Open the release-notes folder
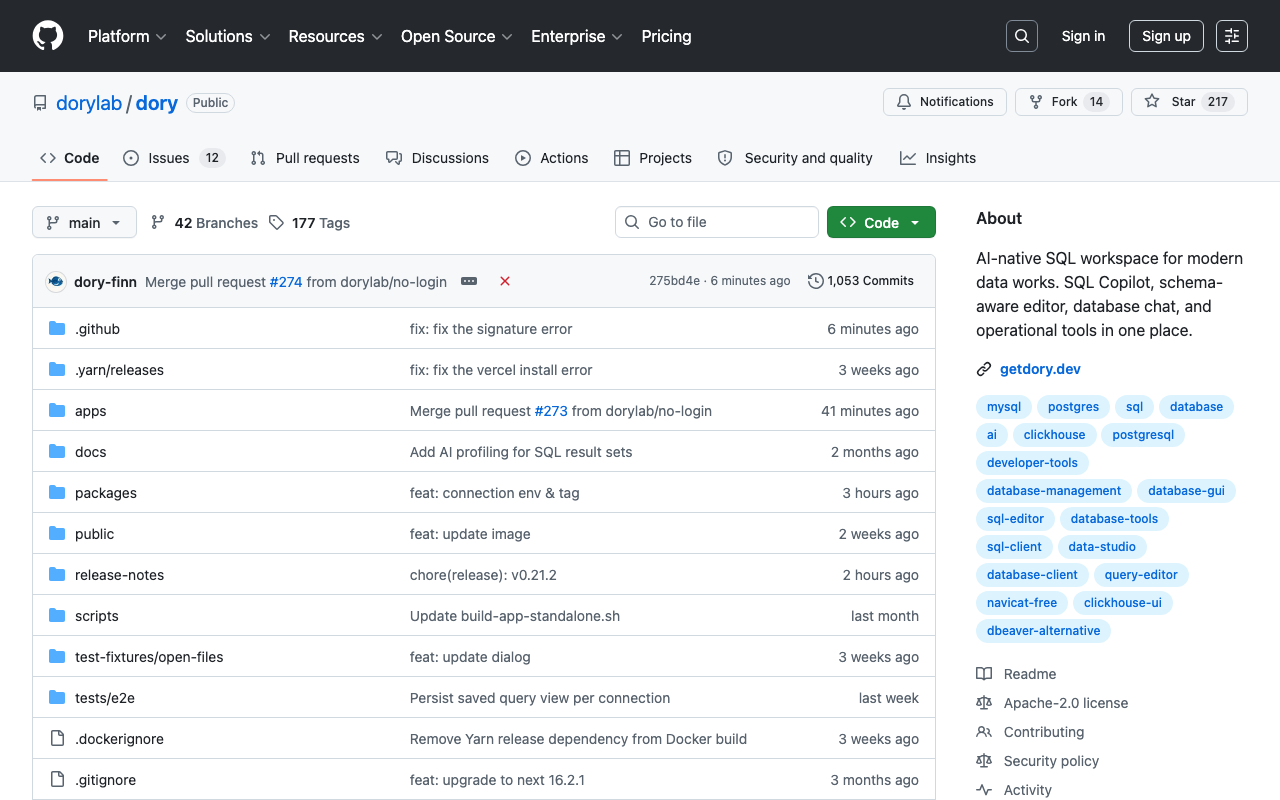 (119, 575)
